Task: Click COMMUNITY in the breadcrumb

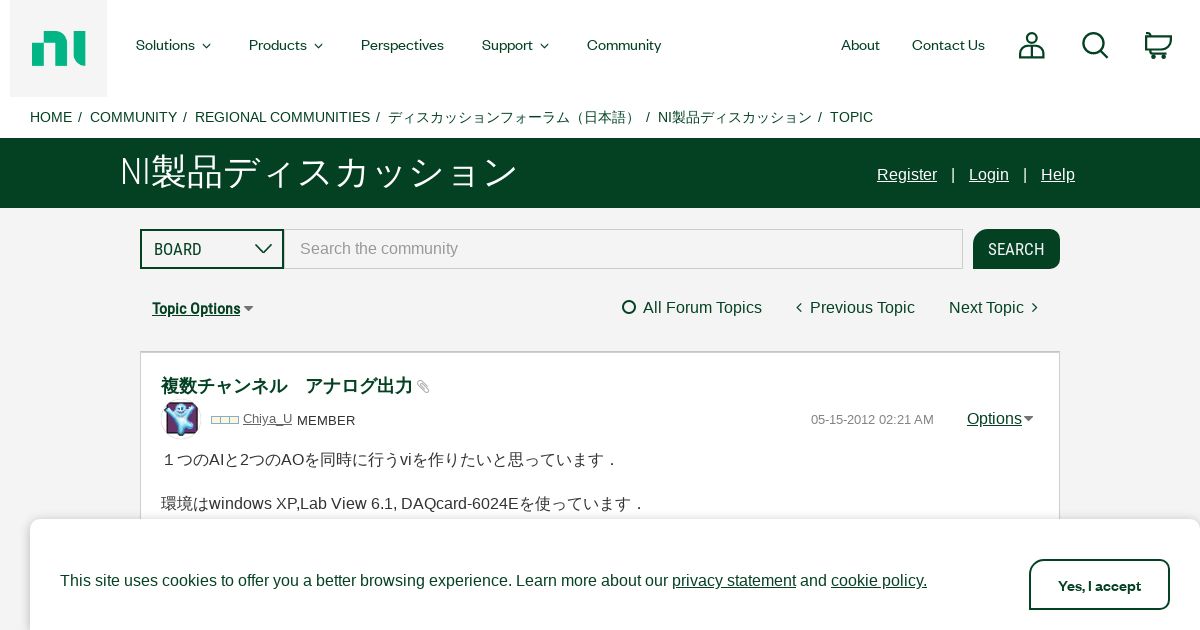Action: pos(133,117)
